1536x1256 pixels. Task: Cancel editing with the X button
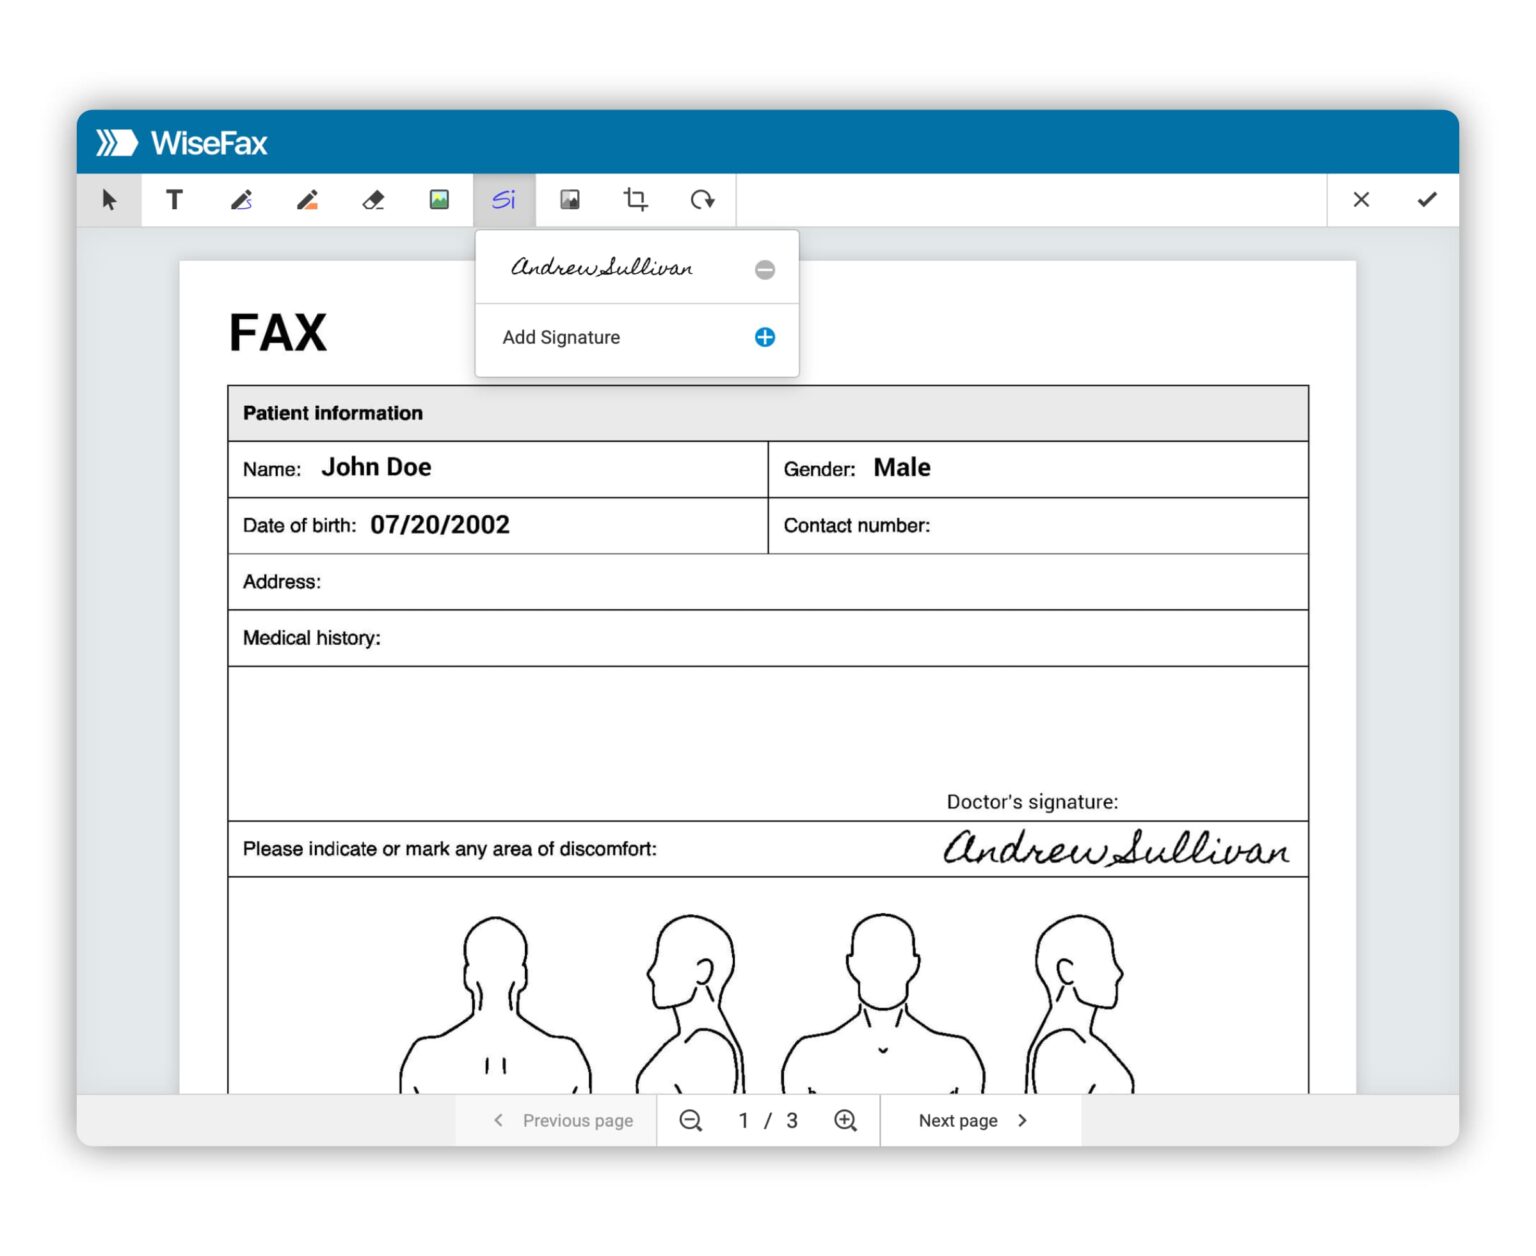click(x=1361, y=200)
